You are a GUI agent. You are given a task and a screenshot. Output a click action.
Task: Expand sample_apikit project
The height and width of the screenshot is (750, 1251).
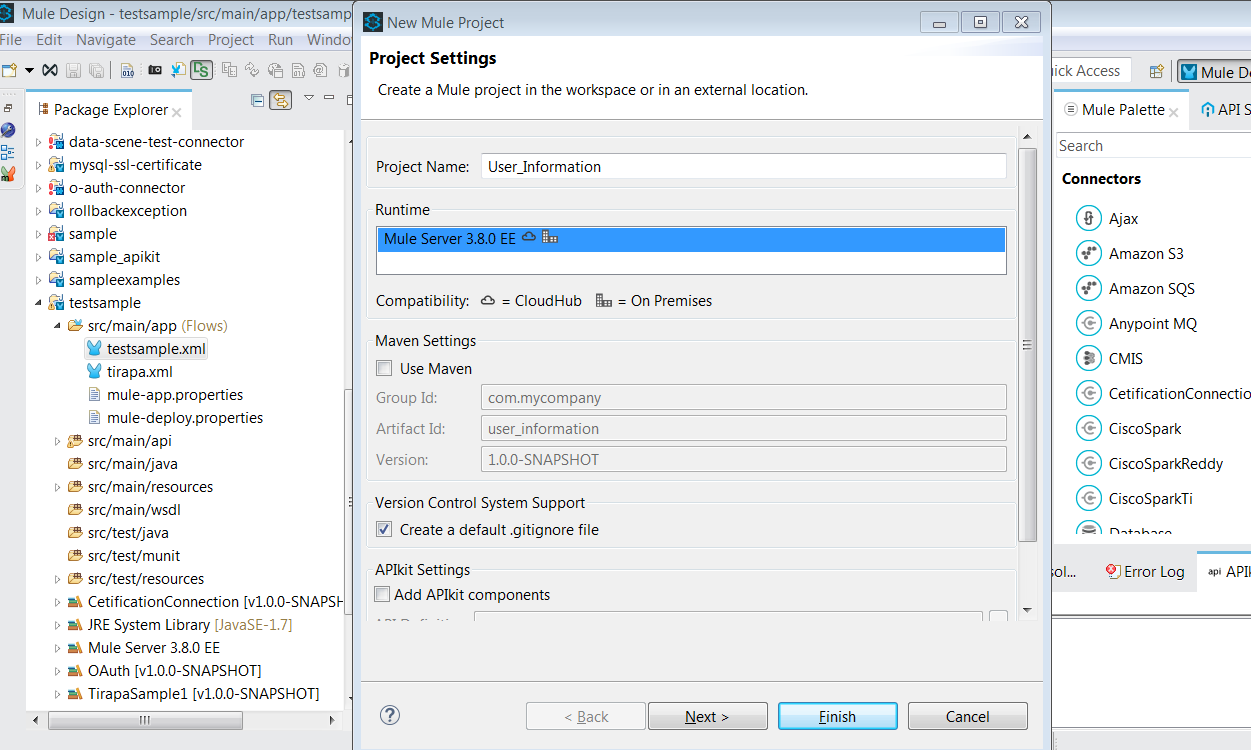[x=39, y=258]
